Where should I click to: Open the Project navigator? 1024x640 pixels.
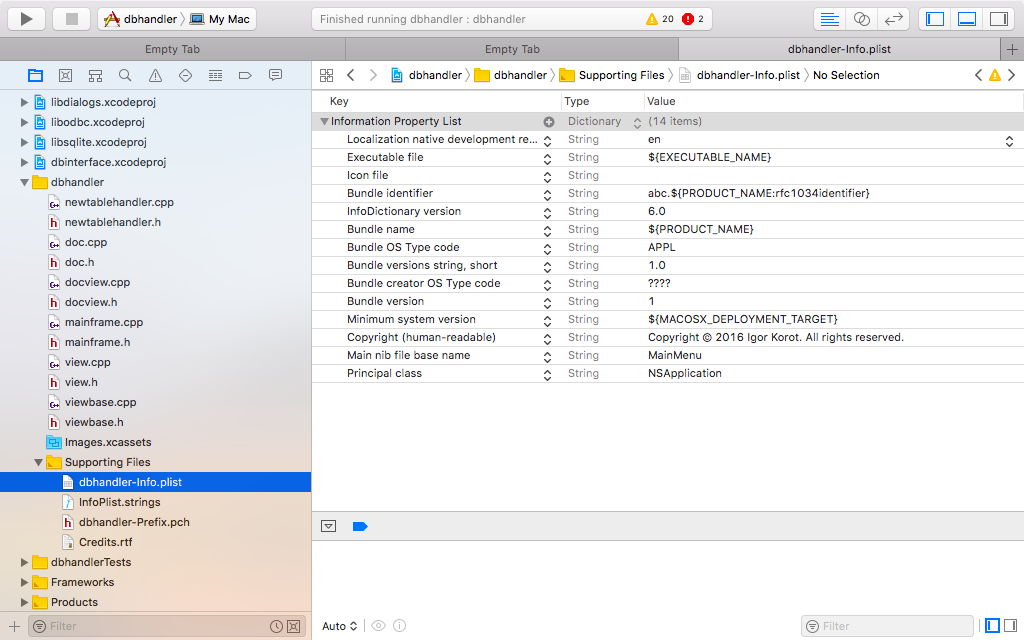pyautogui.click(x=35, y=76)
